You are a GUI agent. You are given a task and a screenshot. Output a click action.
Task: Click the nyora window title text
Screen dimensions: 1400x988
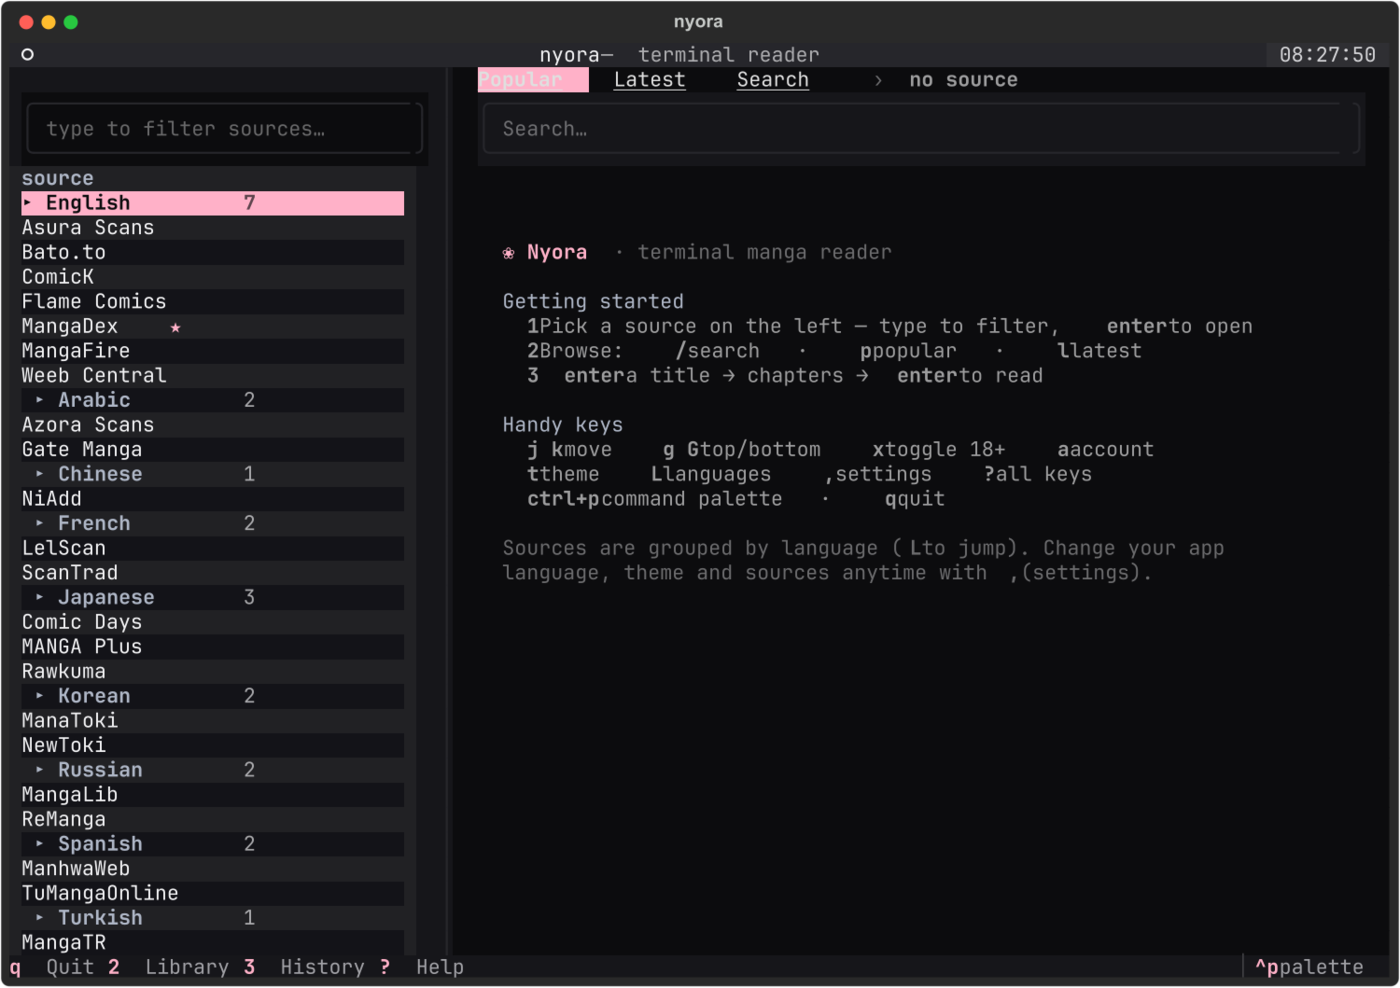(x=698, y=22)
